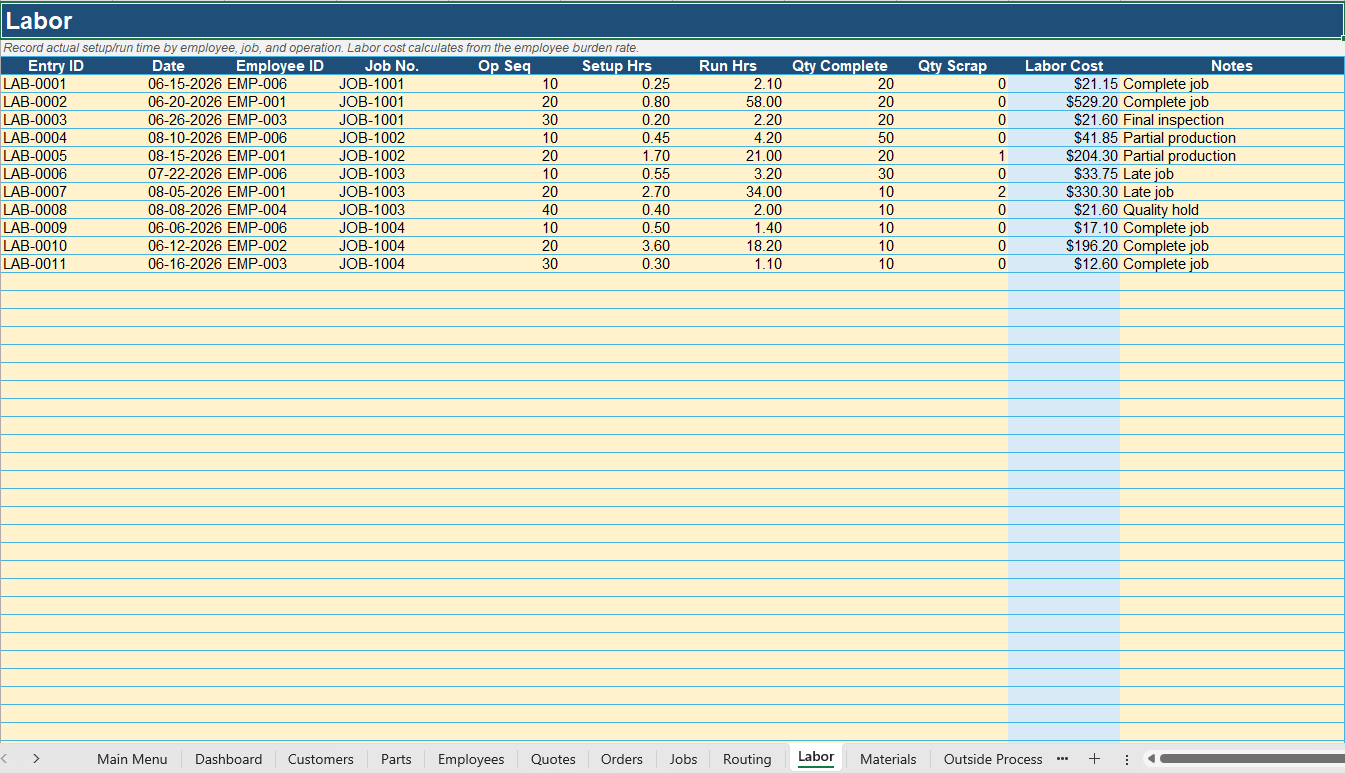The image size is (1345, 773).
Task: Click the horizontal scrollbar left arrow
Action: pos(1150,759)
